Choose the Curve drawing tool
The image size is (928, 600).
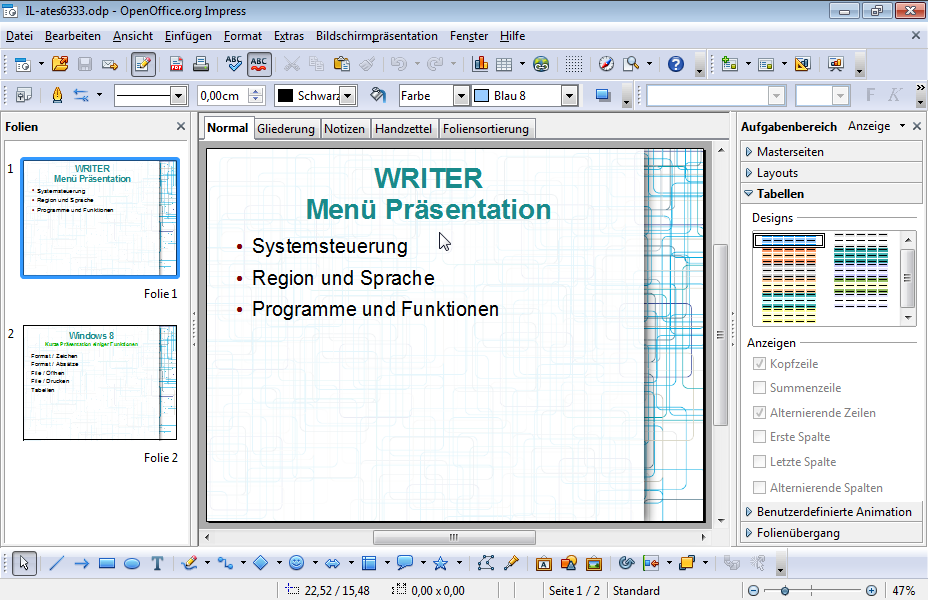coord(189,563)
